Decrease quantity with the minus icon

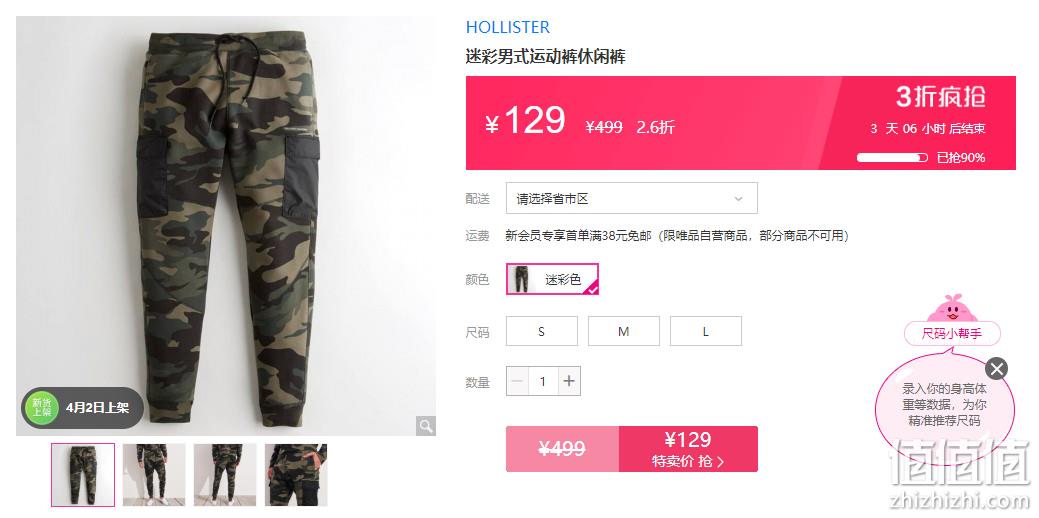pyautogui.click(x=518, y=381)
